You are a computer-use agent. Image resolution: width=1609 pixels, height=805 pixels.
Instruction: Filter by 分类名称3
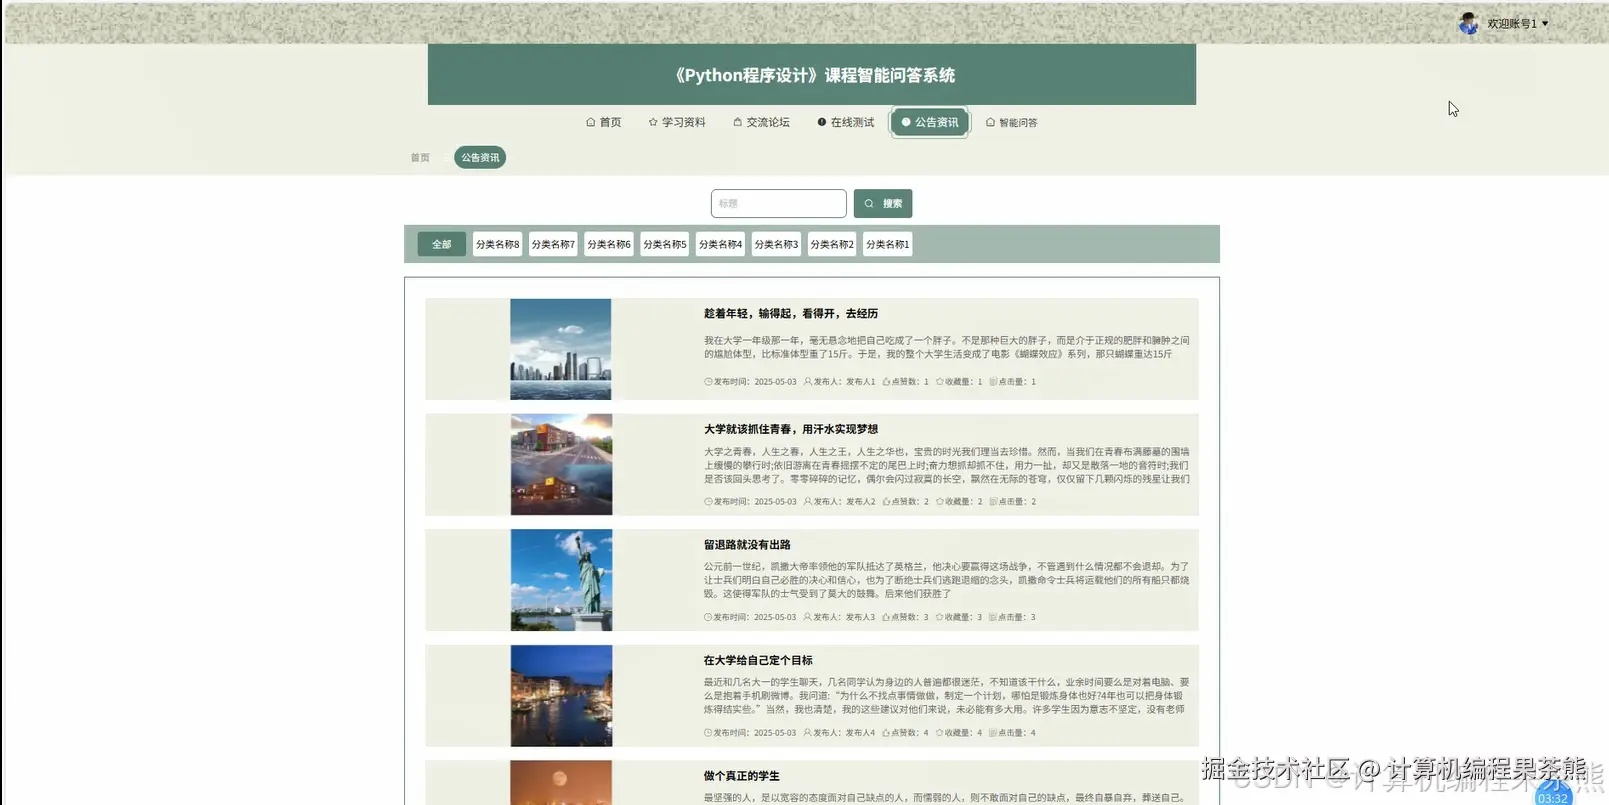pos(776,244)
